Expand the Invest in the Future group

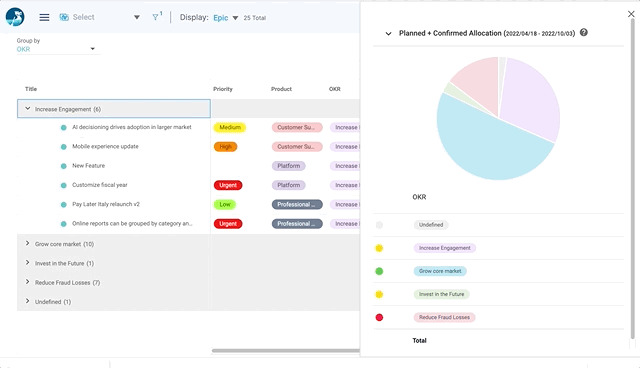click(27, 263)
